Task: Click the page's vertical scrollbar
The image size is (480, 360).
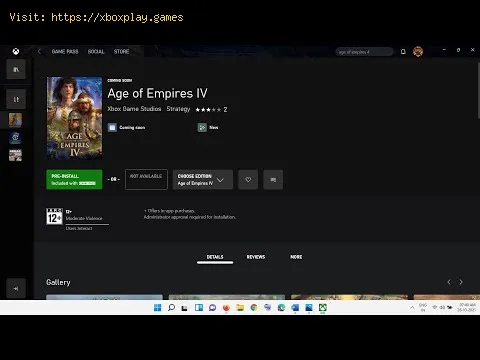Action: pos(478,90)
